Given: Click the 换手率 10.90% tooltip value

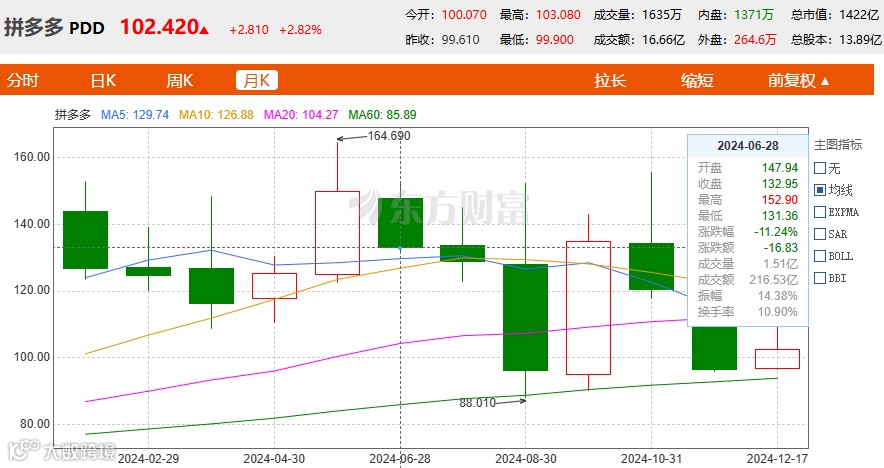Looking at the screenshot, I should (777, 312).
